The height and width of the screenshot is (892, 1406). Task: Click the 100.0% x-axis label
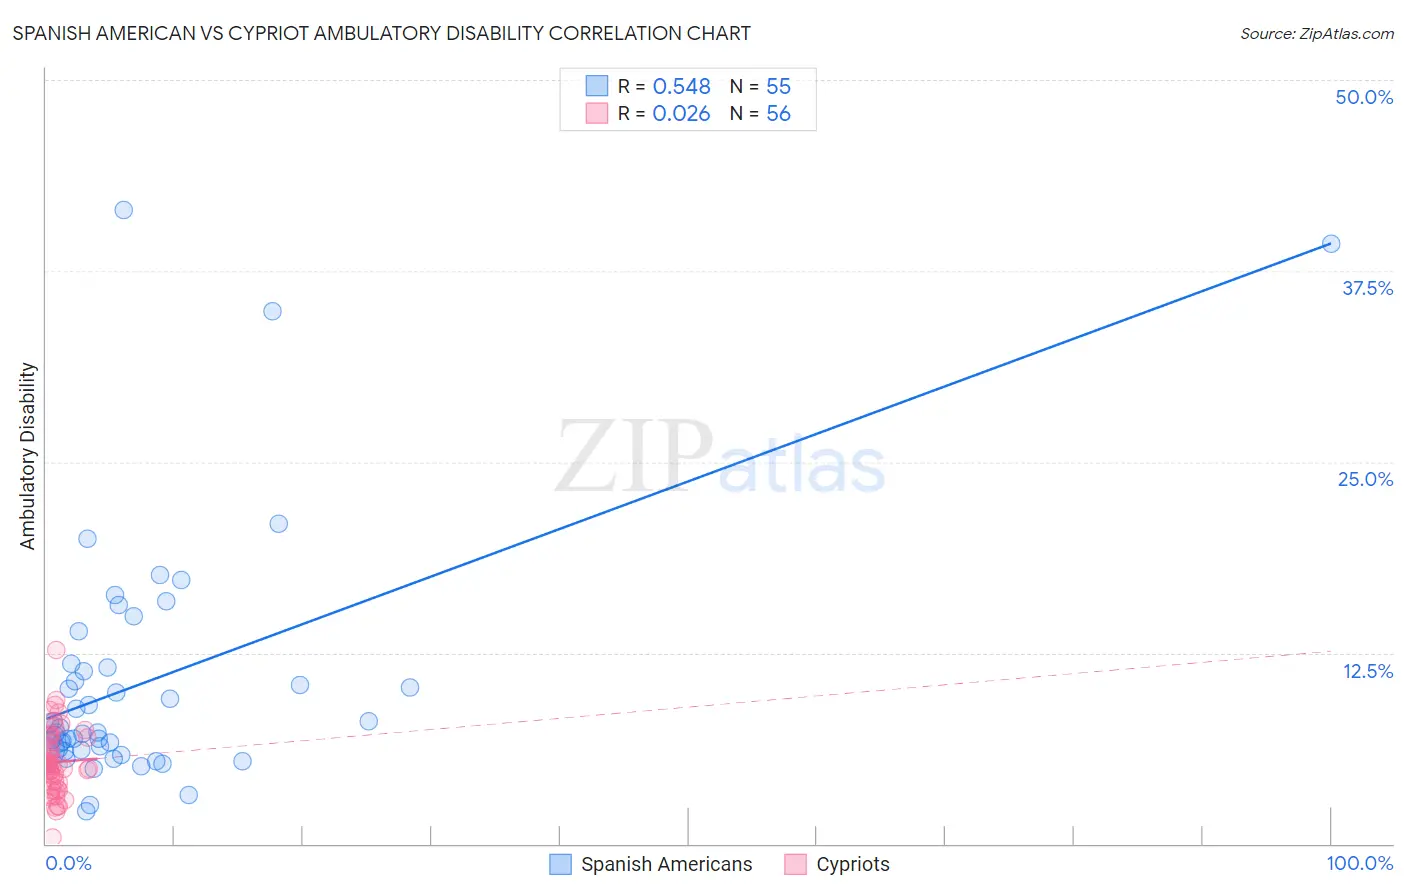pos(1360,863)
